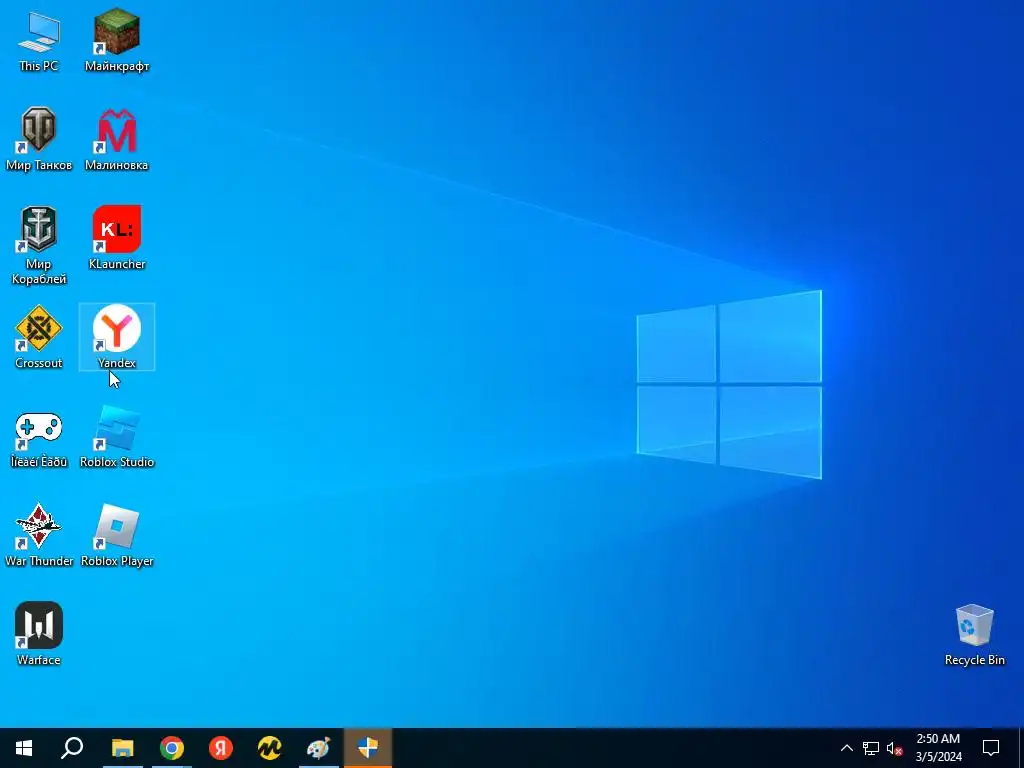Open the clock showing 2:50 AM
This screenshot has height=768, width=1024.
tap(938, 748)
